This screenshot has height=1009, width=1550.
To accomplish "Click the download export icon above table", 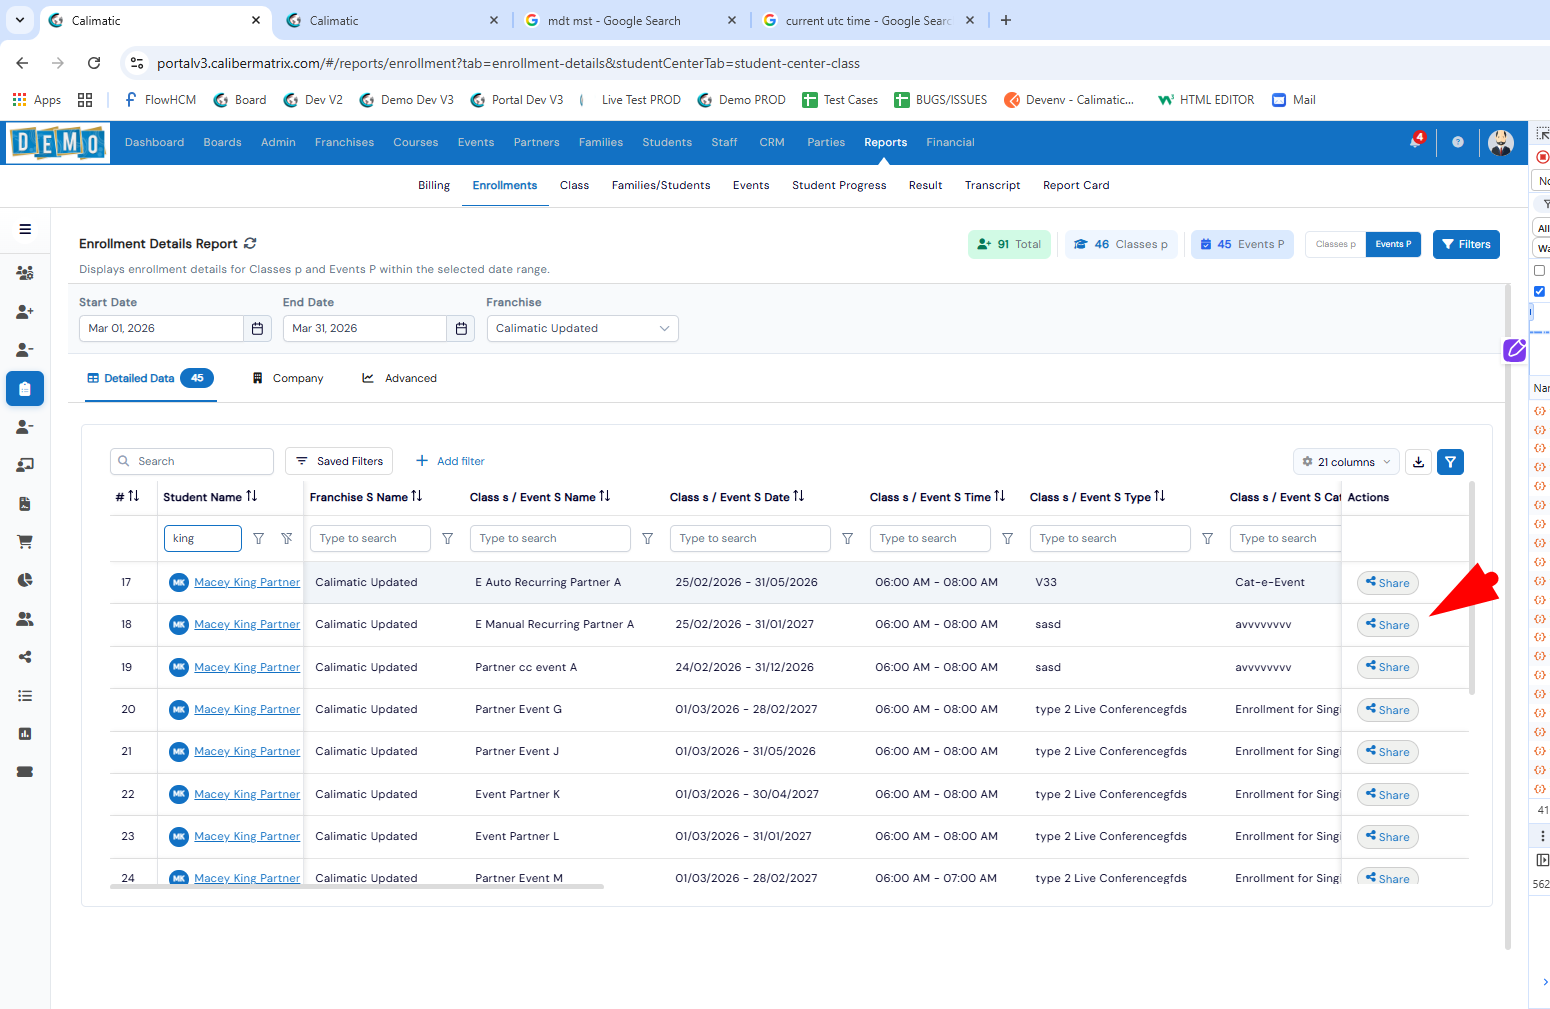I will coord(1418,462).
